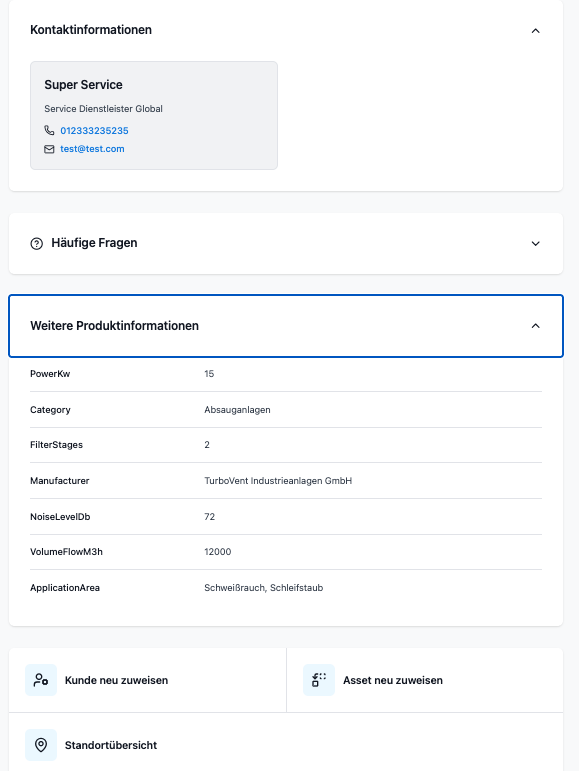Click Schweißrauch, Schleifstaub value
Viewport: 579px width, 771px height.
click(x=263, y=588)
